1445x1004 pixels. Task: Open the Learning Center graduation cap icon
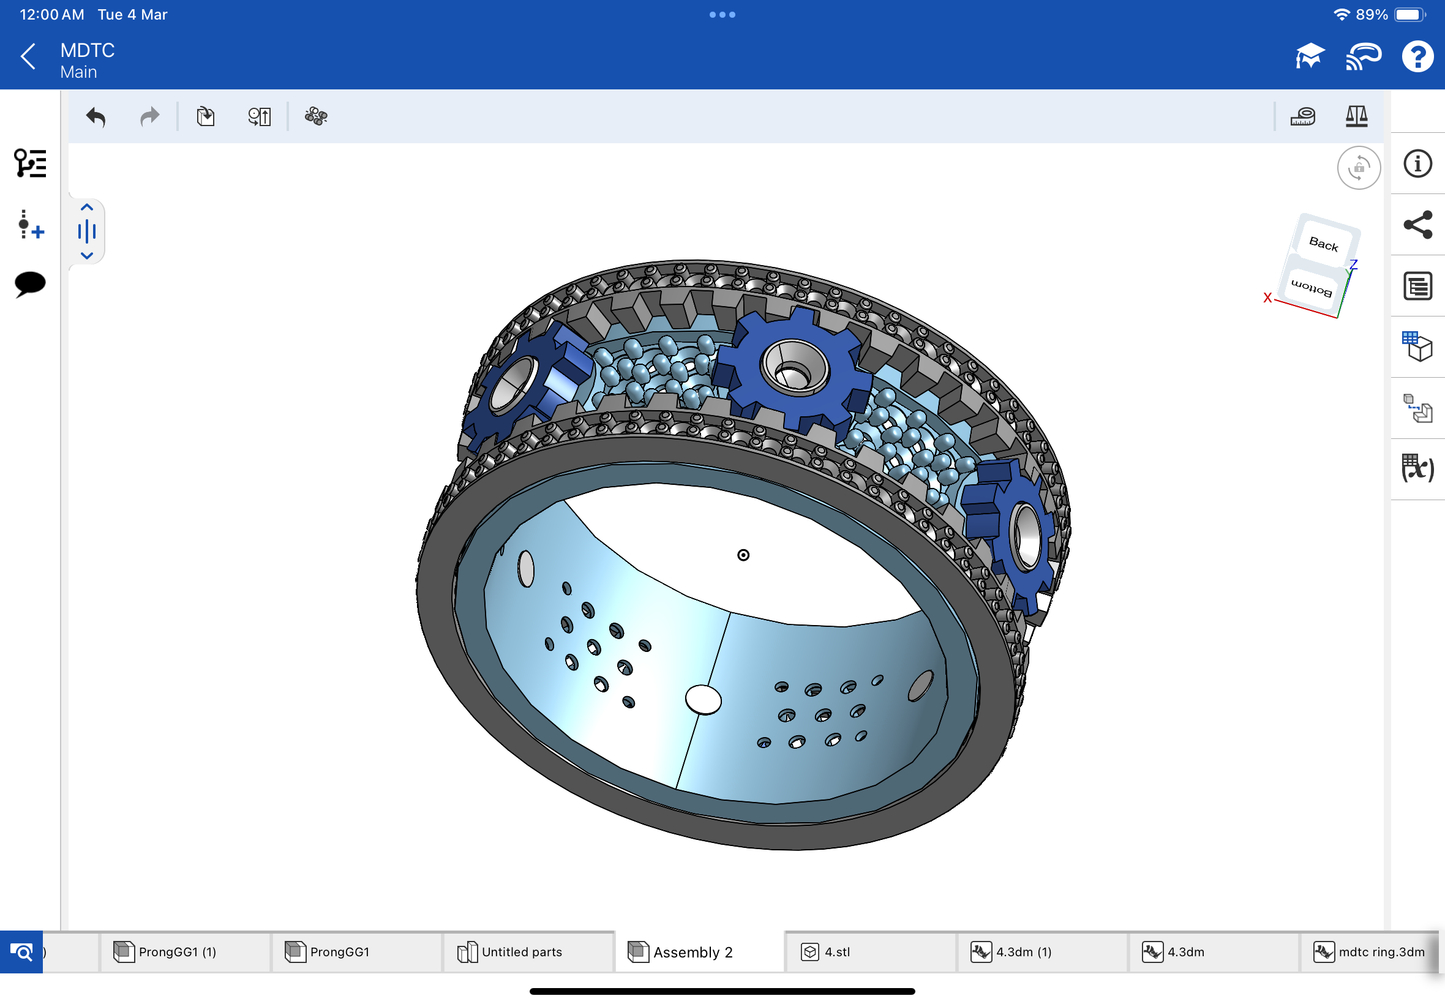(x=1309, y=57)
